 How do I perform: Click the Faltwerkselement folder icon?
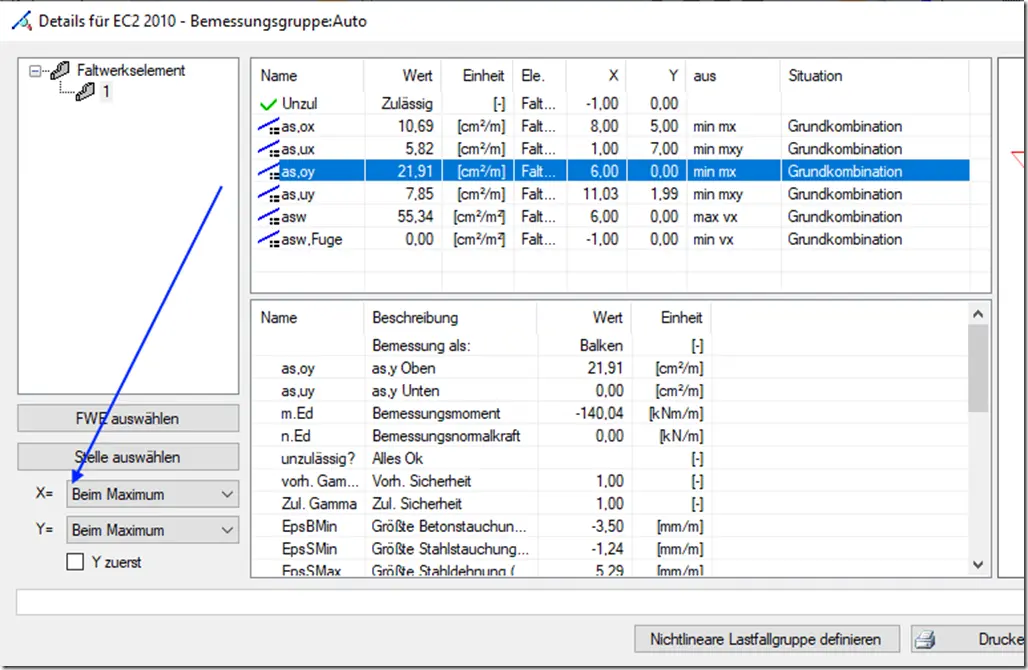tap(60, 69)
